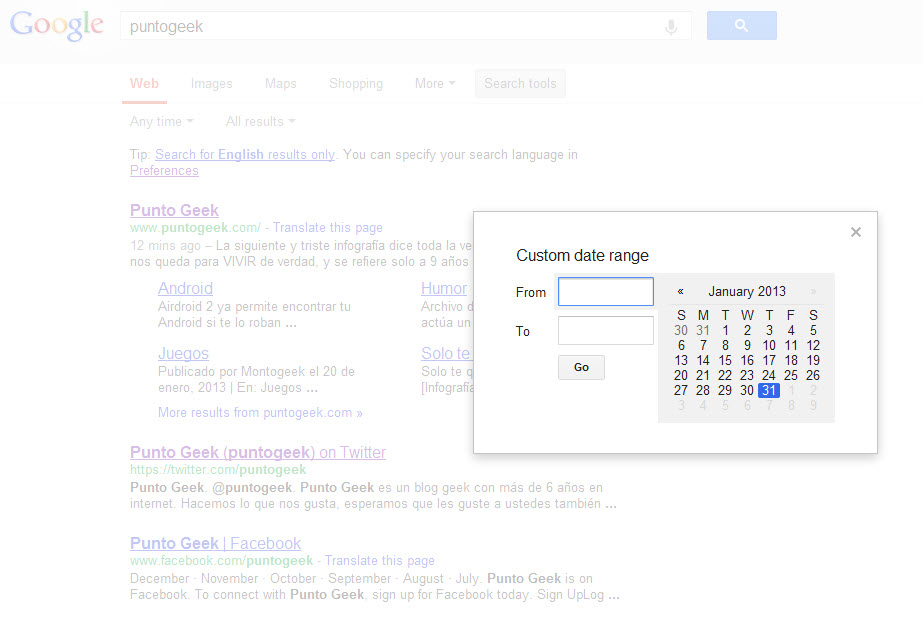
Task: Pick January 28 in the calendar
Action: [703, 390]
